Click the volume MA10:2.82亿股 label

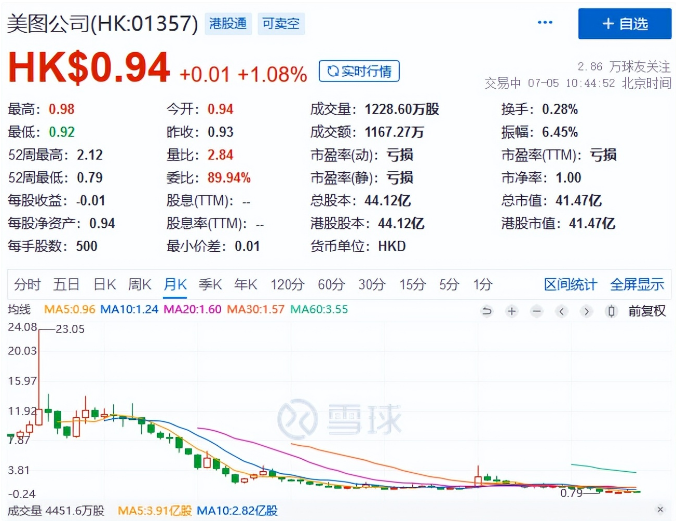point(237,511)
